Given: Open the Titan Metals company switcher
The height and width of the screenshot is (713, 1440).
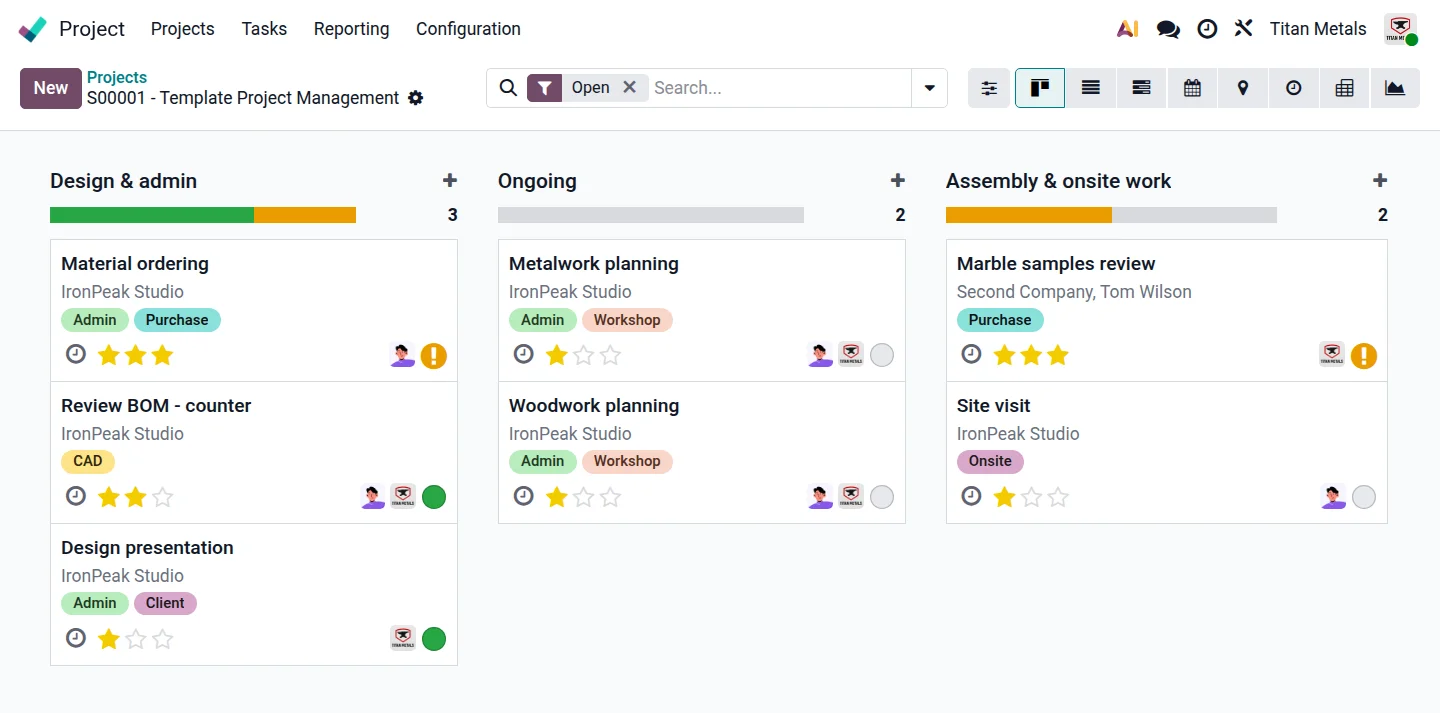Looking at the screenshot, I should click(1318, 29).
